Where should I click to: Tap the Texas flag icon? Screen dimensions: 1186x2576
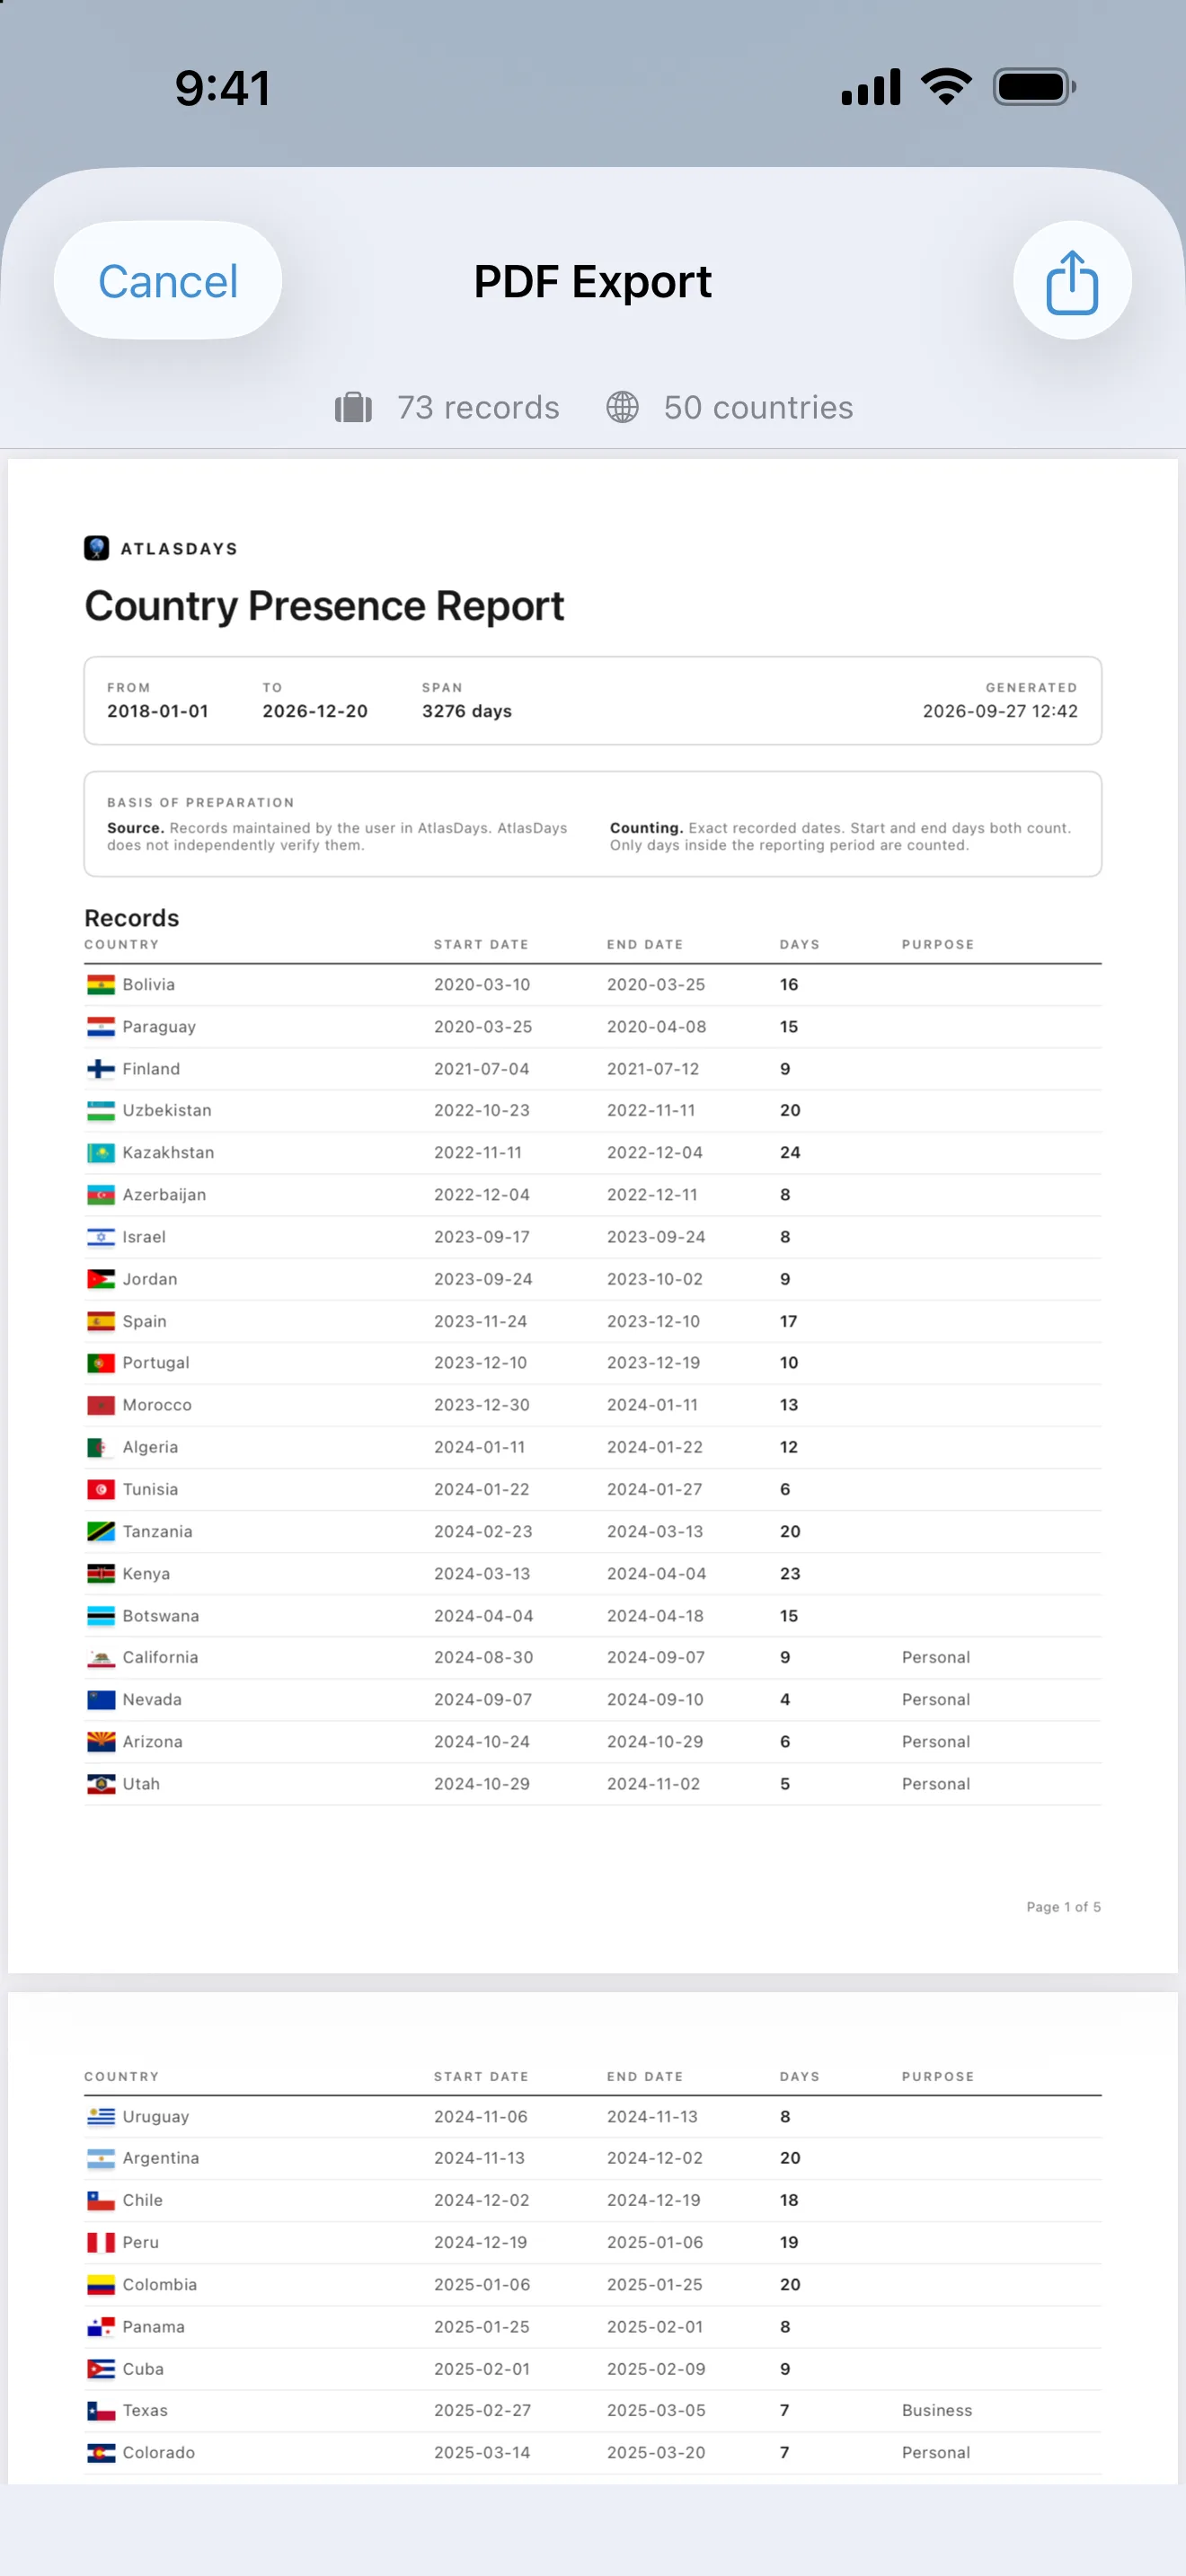point(101,2411)
